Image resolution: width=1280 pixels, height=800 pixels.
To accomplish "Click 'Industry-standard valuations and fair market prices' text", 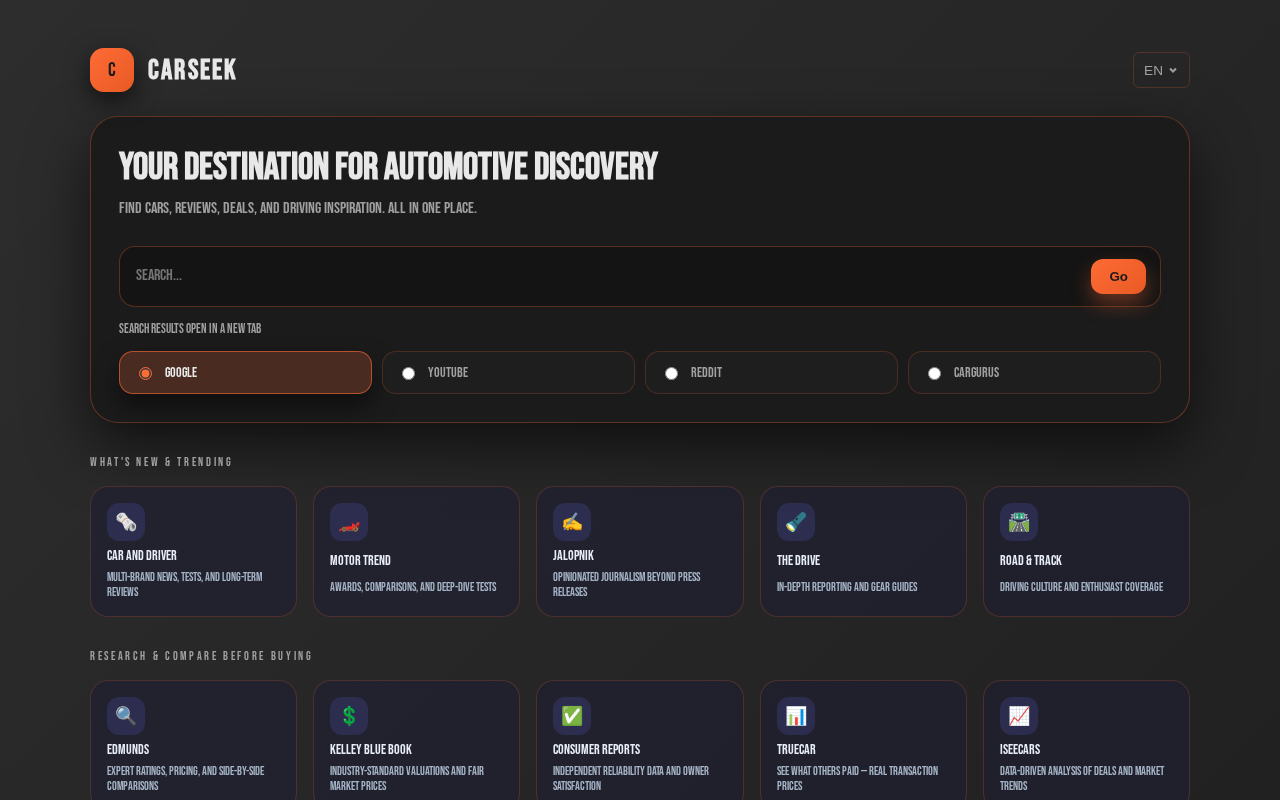I will point(407,779).
